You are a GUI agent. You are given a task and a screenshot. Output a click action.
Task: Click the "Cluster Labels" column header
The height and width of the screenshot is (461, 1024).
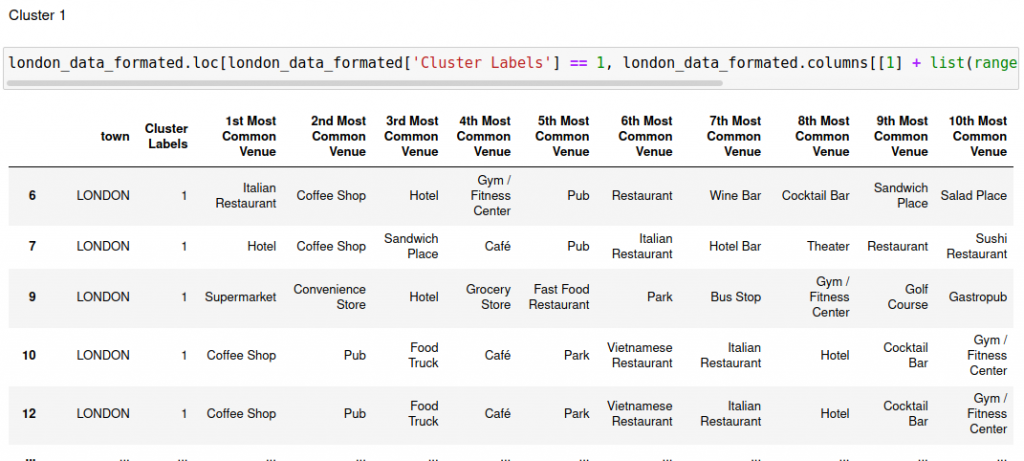click(x=166, y=136)
